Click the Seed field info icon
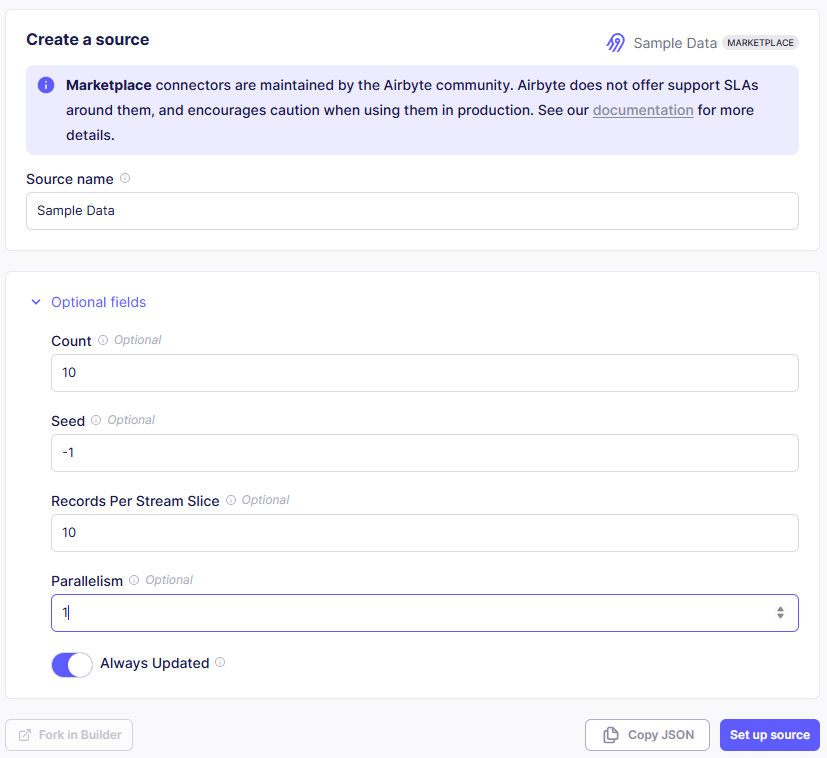Viewport: 827px width, 758px height. [x=96, y=420]
